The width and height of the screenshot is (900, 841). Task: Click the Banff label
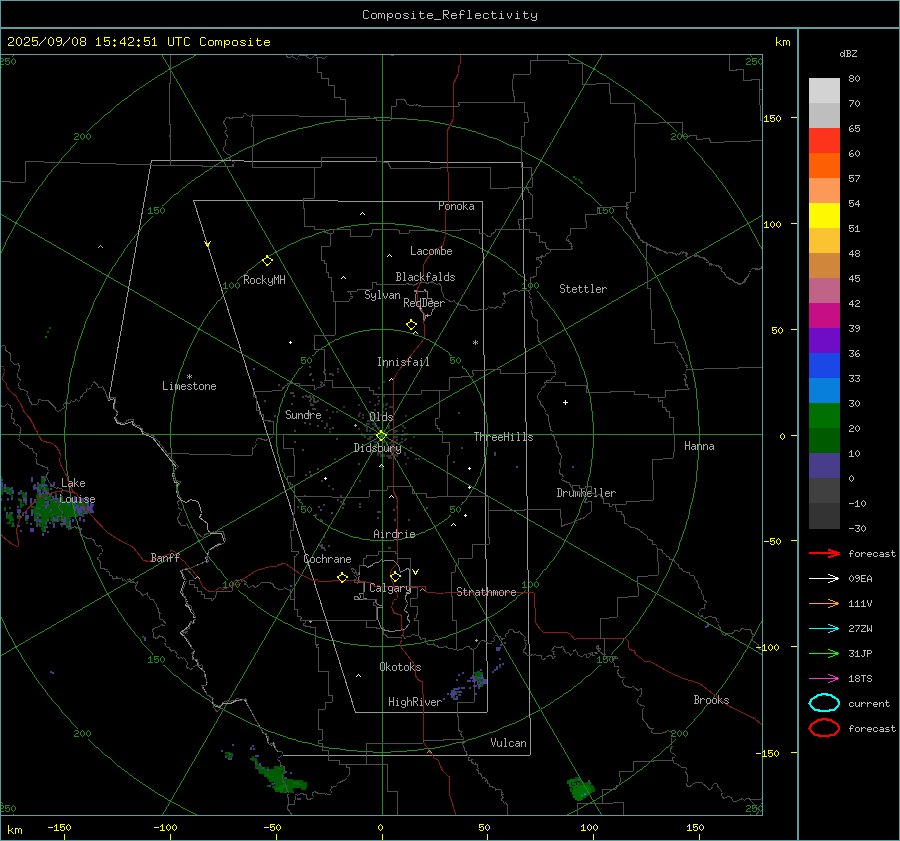pos(165,557)
